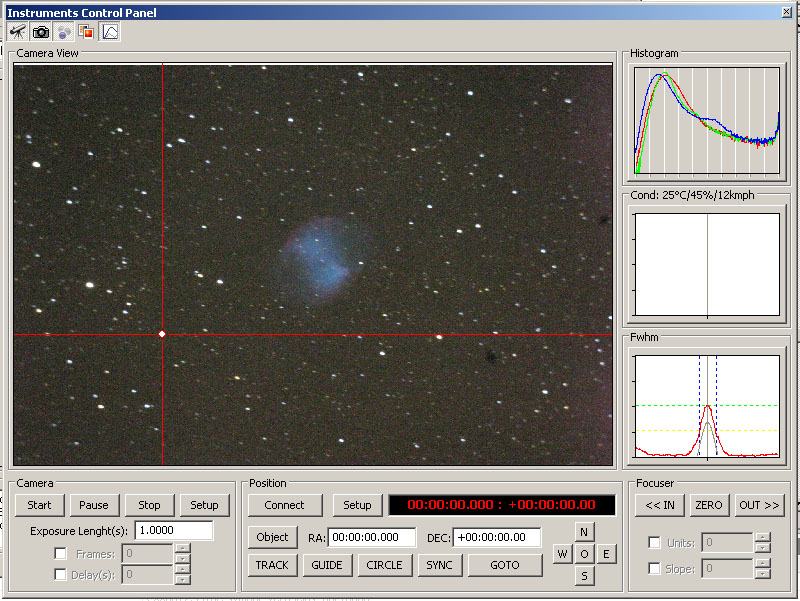
Task: Click the TRACK button
Action: (x=272, y=565)
